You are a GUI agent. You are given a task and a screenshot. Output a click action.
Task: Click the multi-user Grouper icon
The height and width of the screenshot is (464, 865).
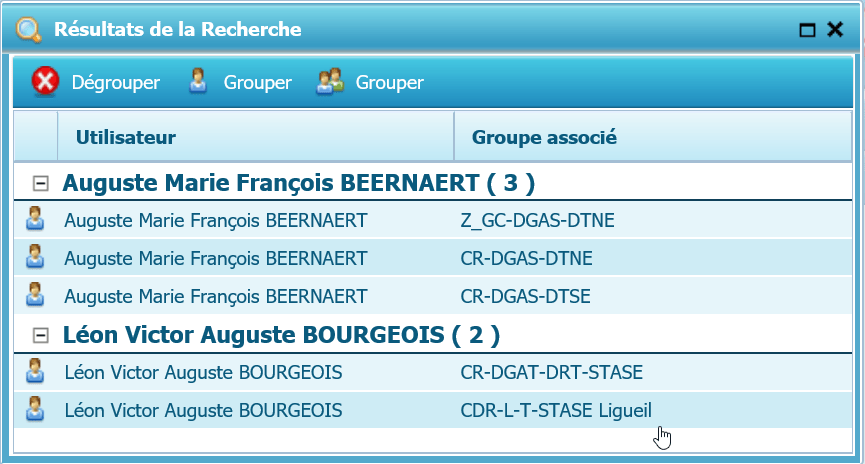(x=330, y=82)
